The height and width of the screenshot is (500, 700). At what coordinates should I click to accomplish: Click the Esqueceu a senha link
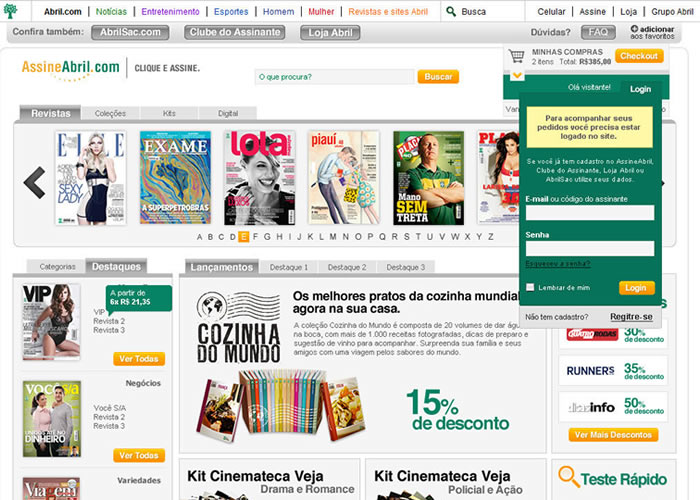(558, 264)
